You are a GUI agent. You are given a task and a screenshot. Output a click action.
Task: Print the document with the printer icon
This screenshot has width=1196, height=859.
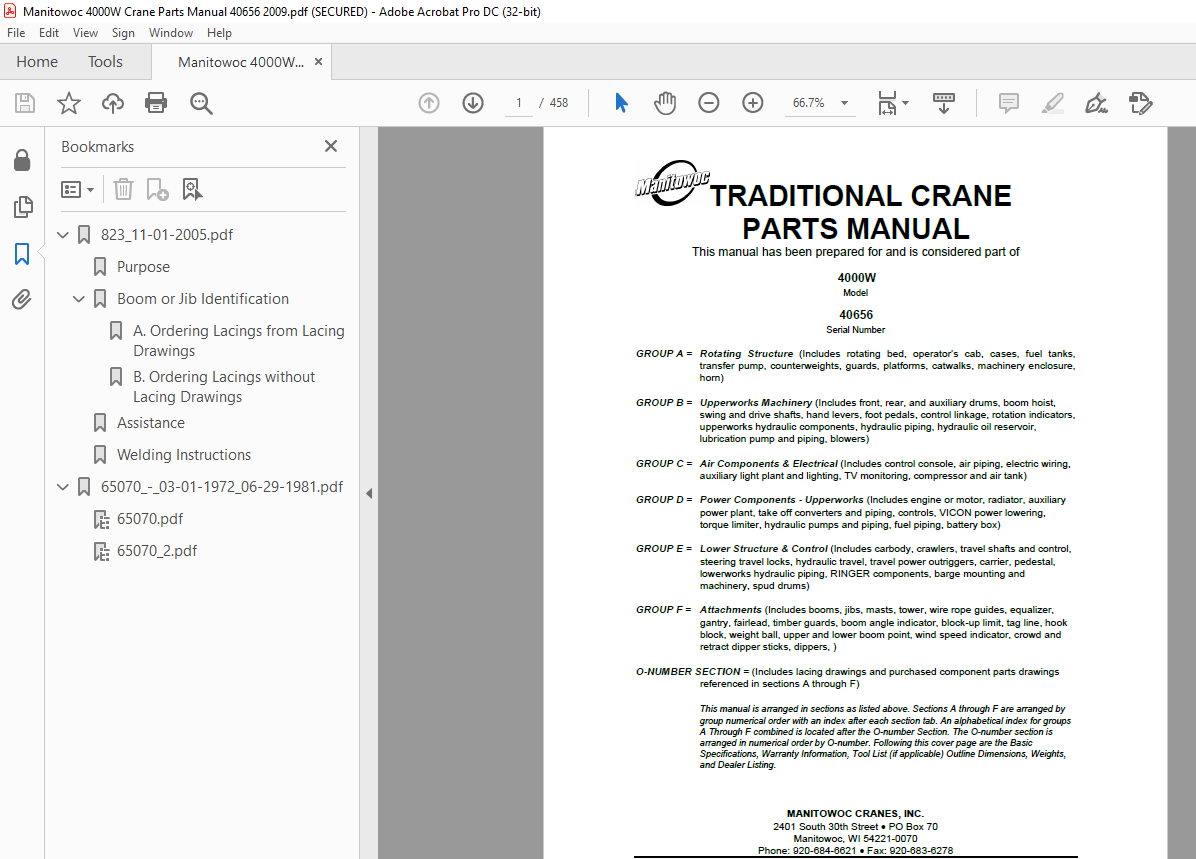click(156, 103)
